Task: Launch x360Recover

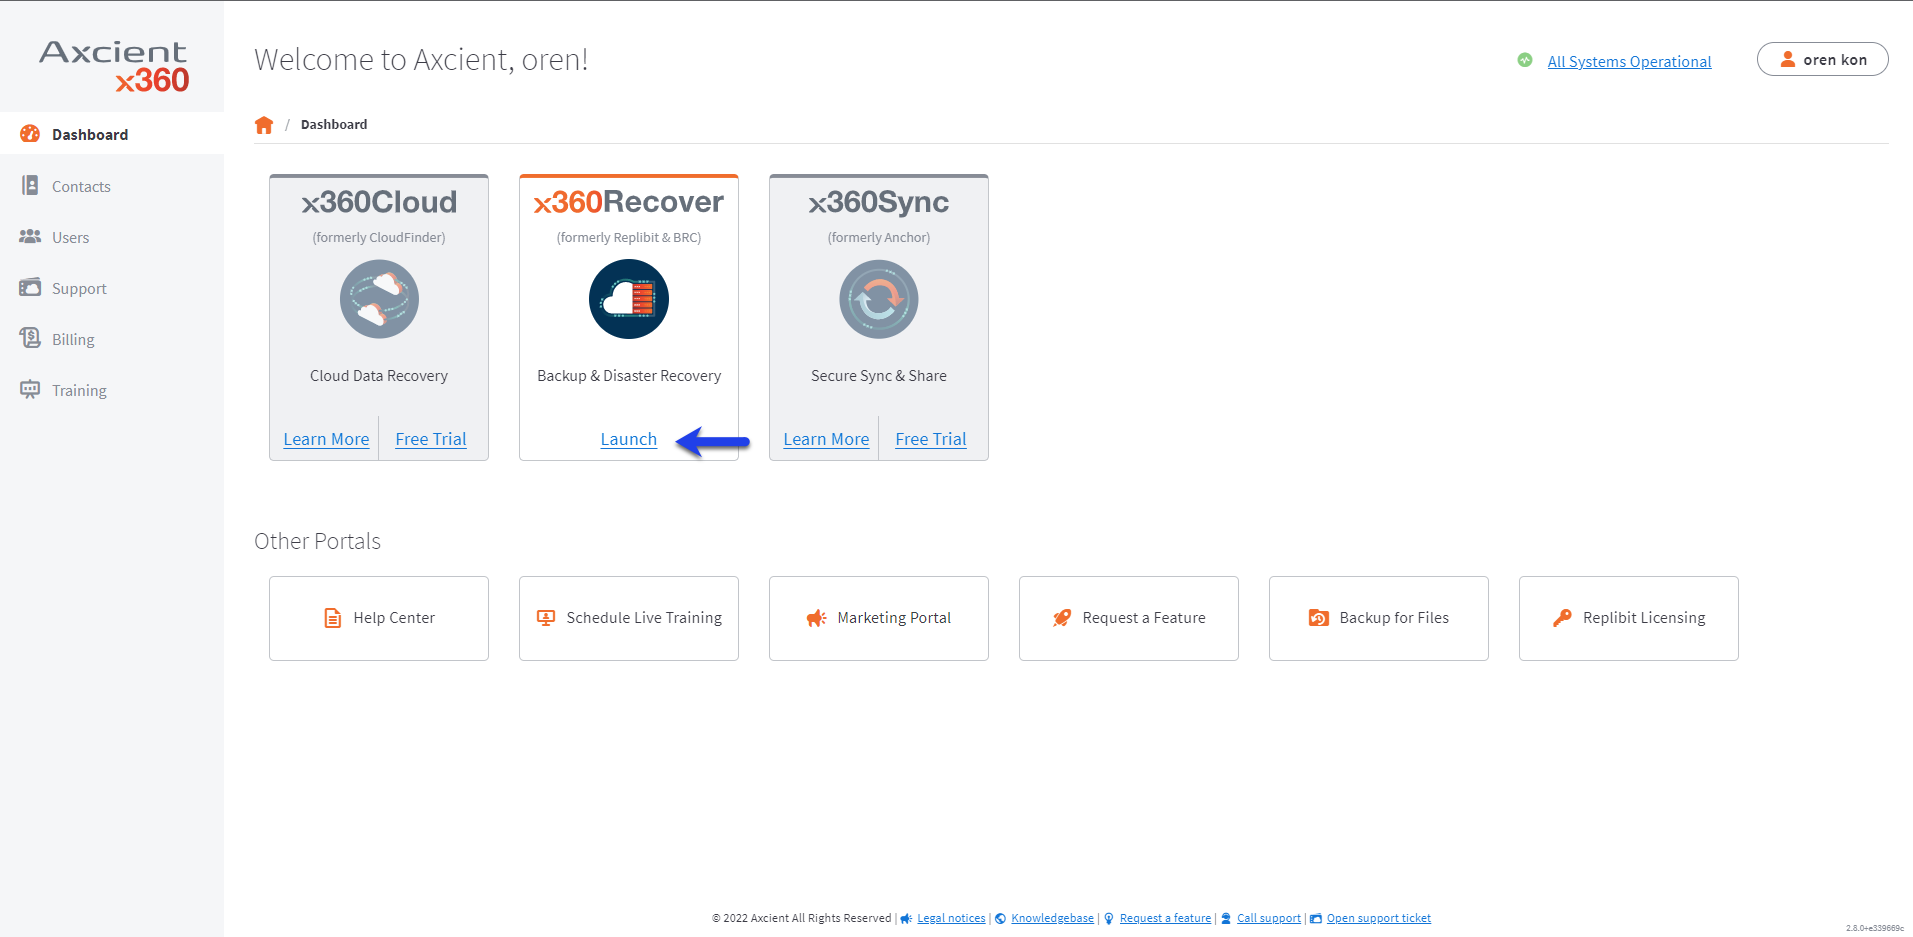Action: (629, 439)
